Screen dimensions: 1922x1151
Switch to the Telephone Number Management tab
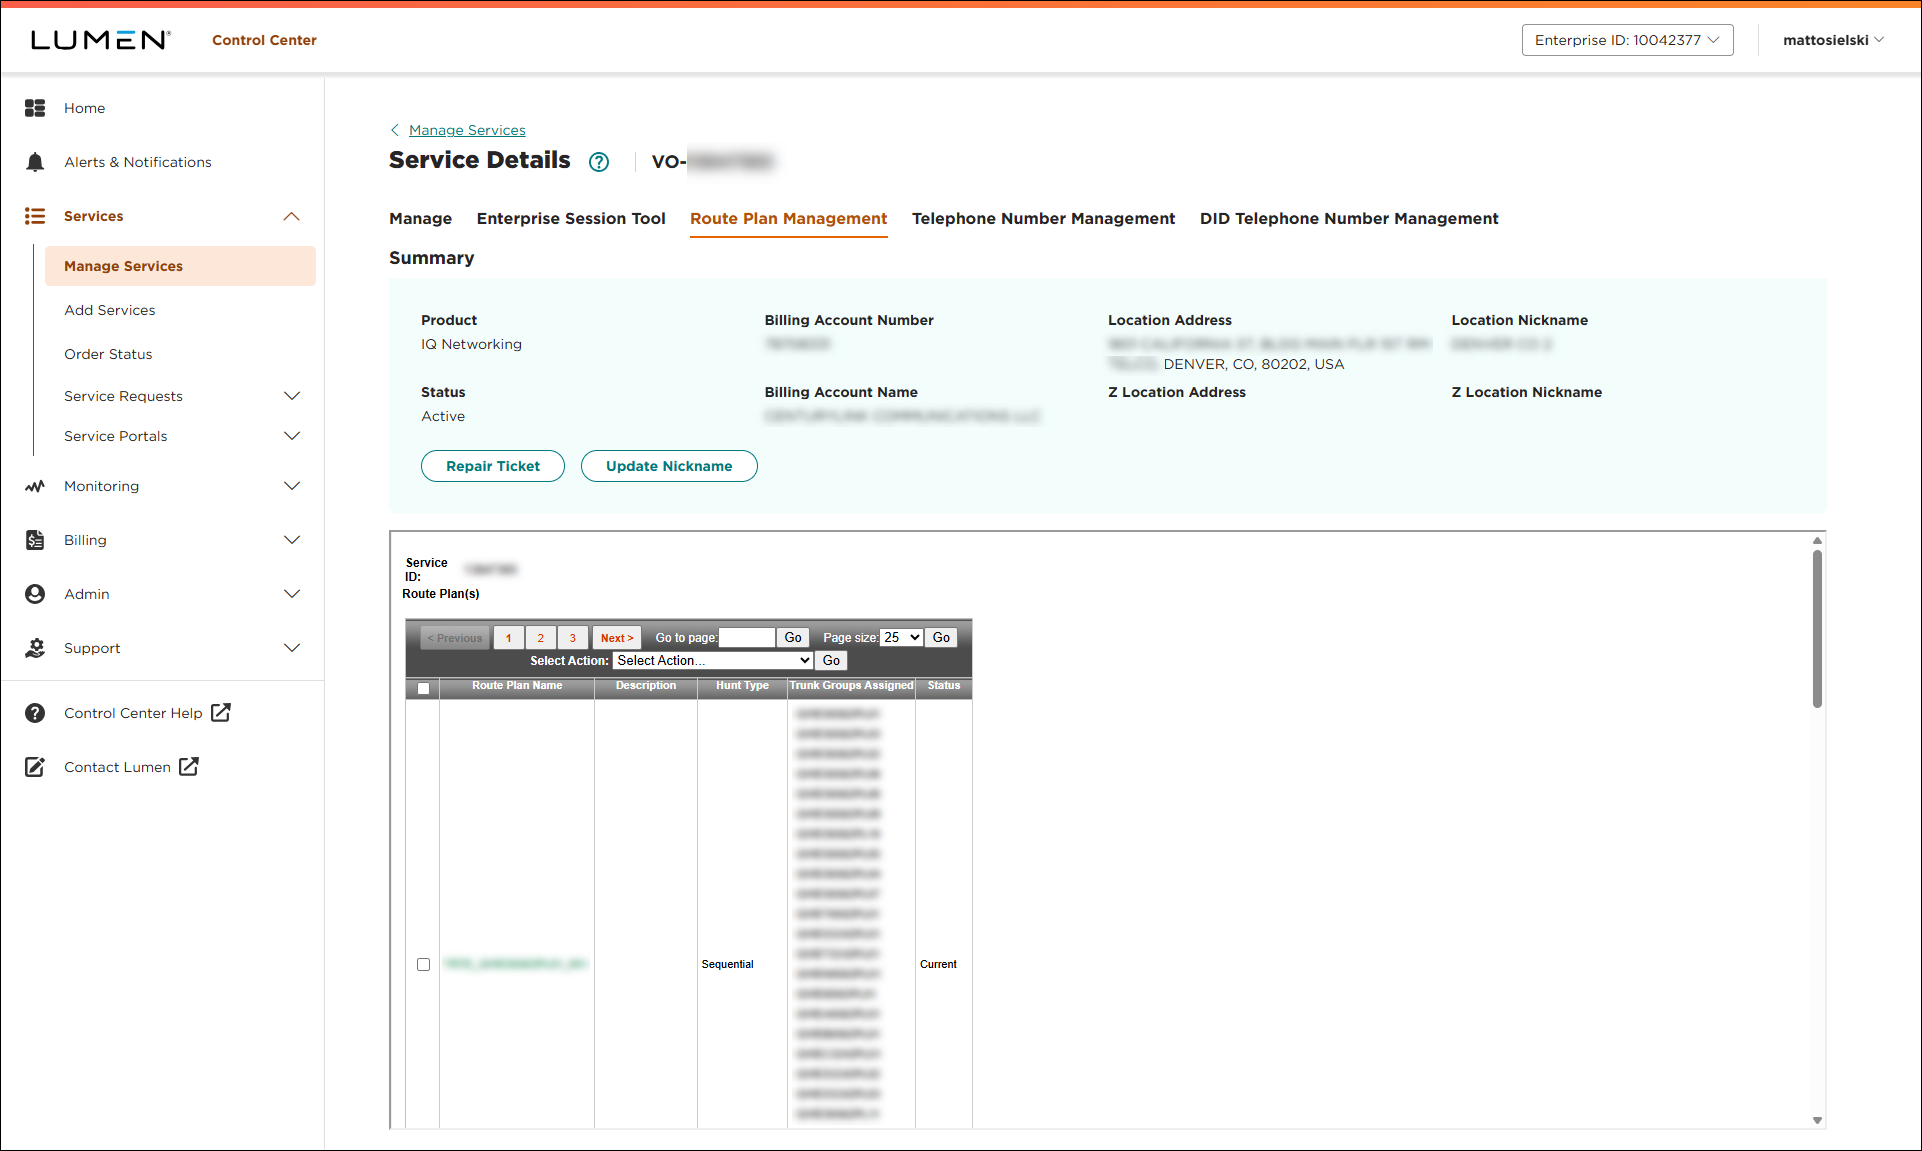tap(1043, 218)
